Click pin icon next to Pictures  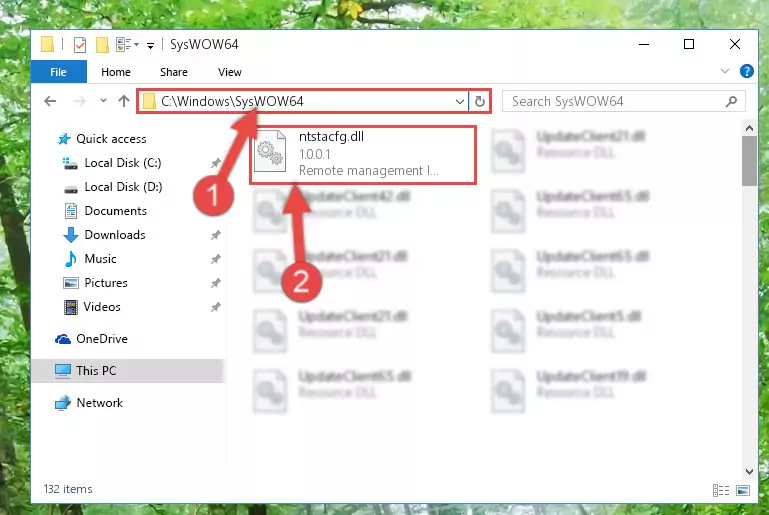coord(215,283)
